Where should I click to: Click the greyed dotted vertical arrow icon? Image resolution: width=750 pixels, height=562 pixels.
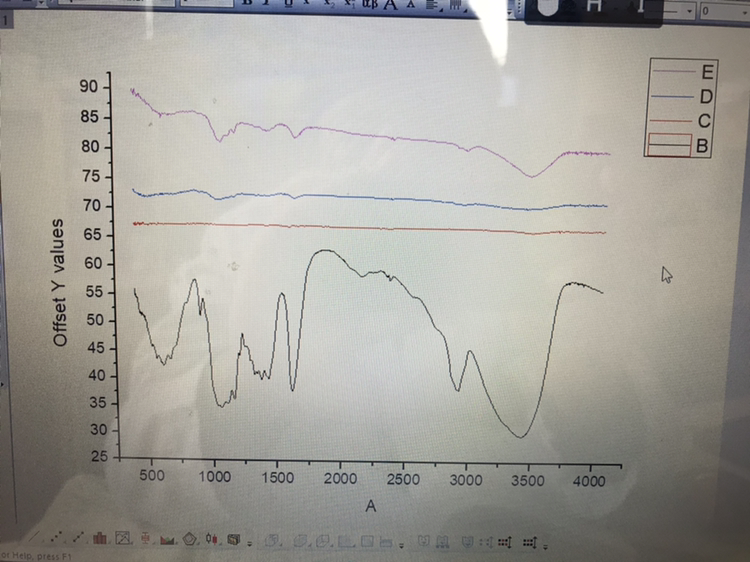click(486, 542)
